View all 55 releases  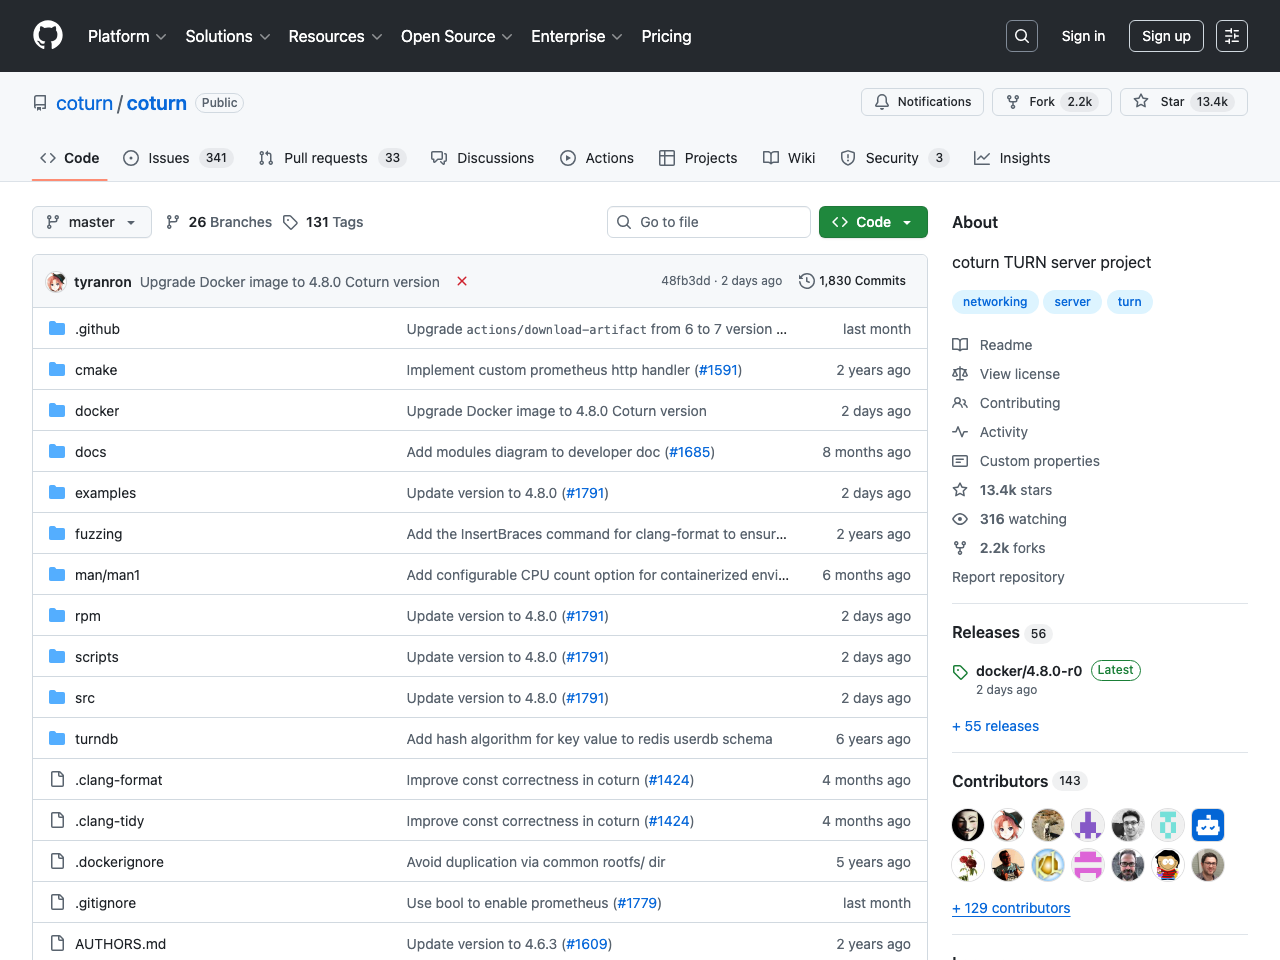tap(995, 725)
